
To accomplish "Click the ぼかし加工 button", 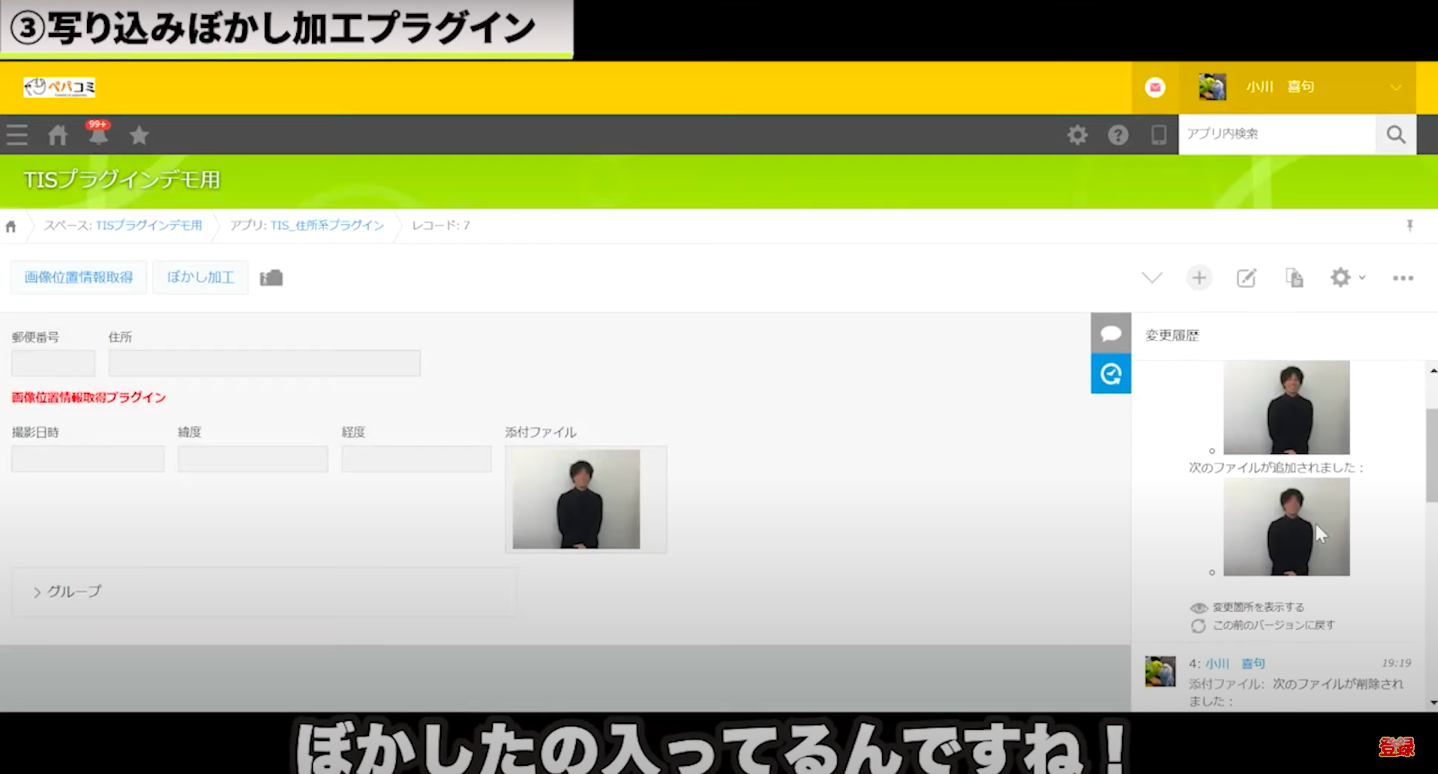I will (200, 277).
